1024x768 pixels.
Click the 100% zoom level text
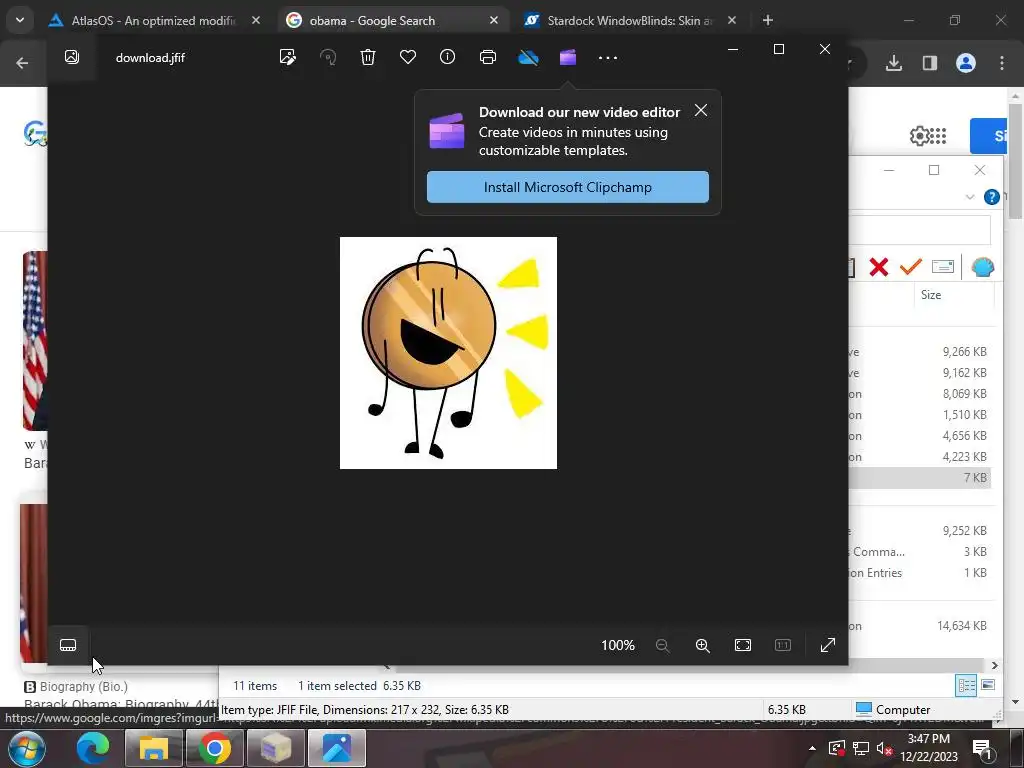pos(618,645)
